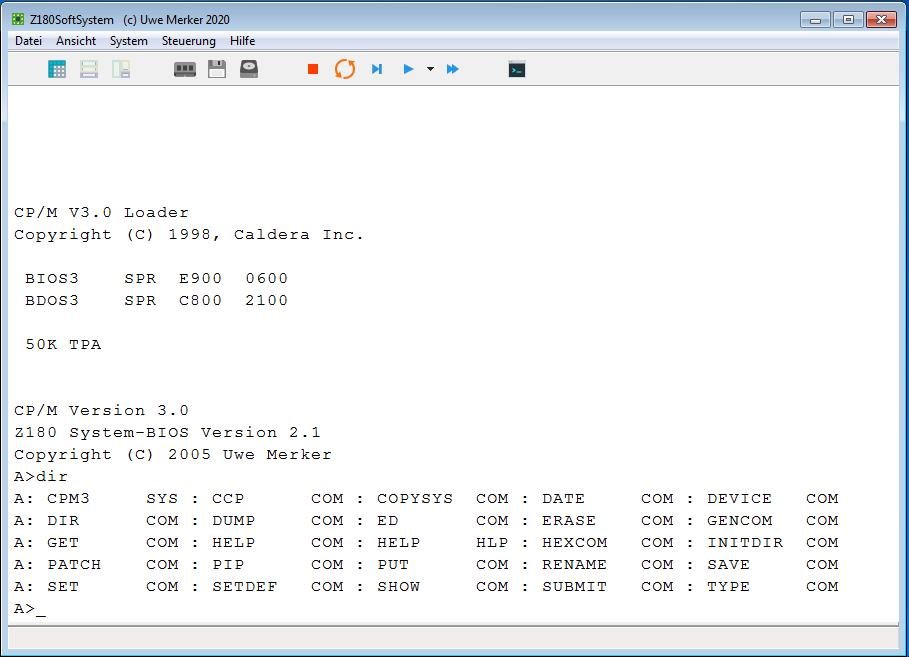Click the "DATE" file name

[563, 499]
